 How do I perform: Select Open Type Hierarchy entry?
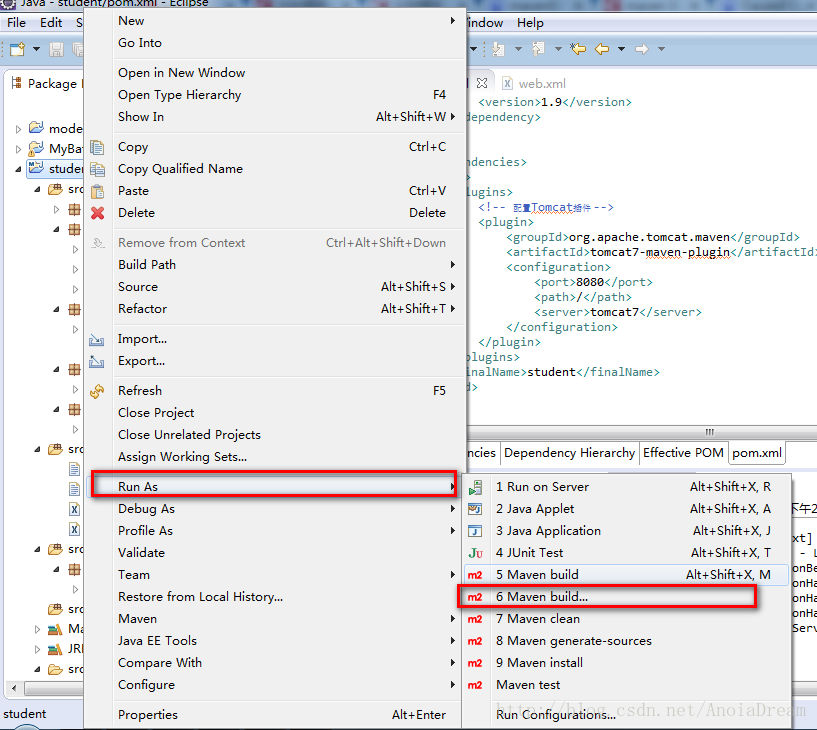(274, 95)
